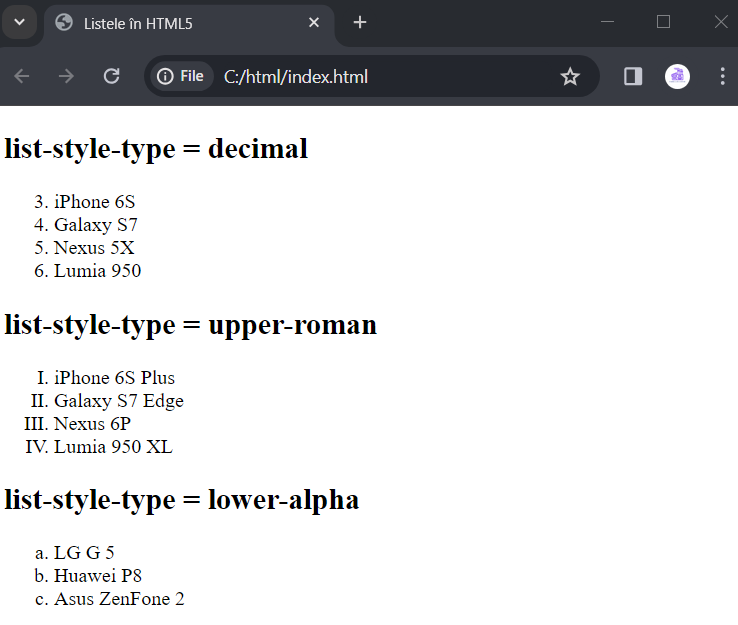Click the Lumia 950 XL list item
Screen dimensions: 738x625
pos(113,447)
